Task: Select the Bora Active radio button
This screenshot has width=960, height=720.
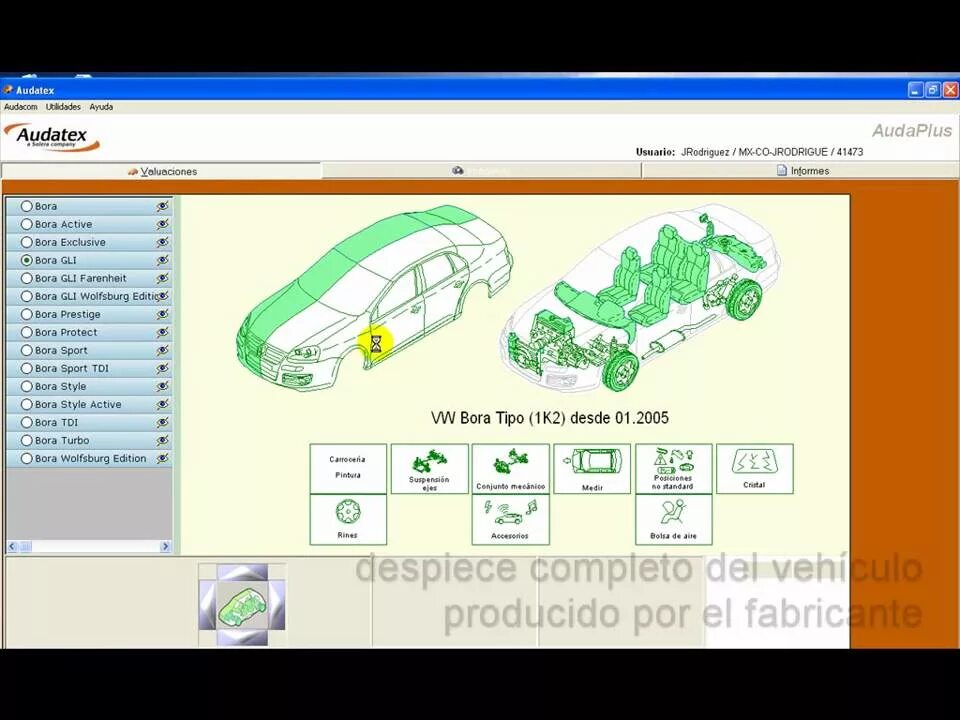Action: (x=26, y=224)
